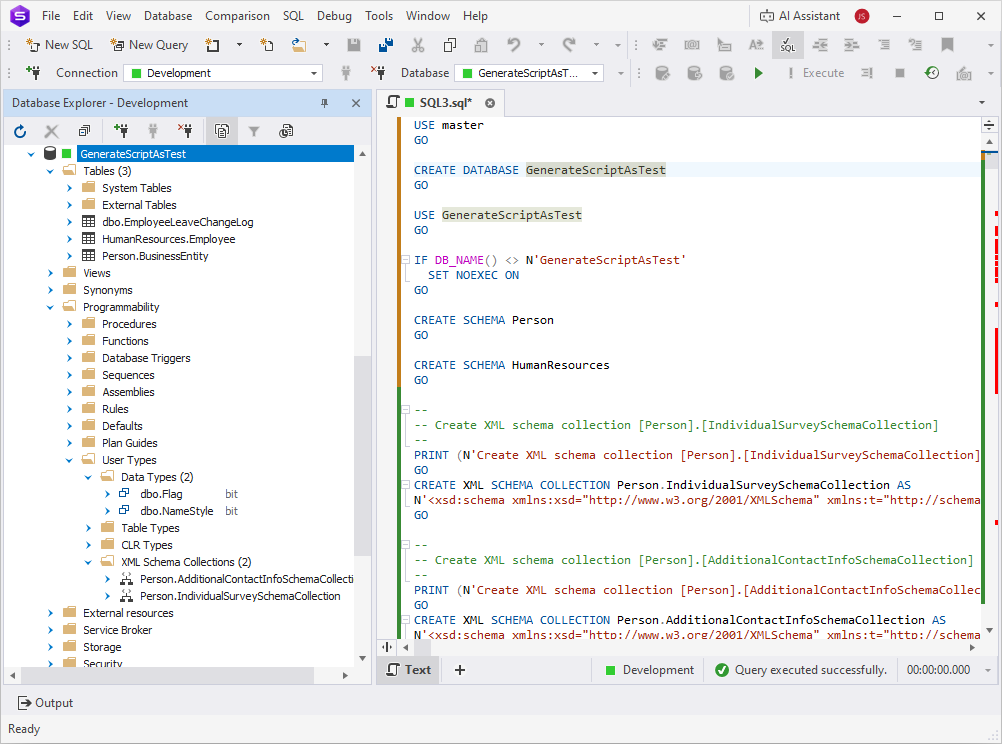Click the green Execute play arrow icon
This screenshot has width=1002, height=744.
pyautogui.click(x=758, y=73)
